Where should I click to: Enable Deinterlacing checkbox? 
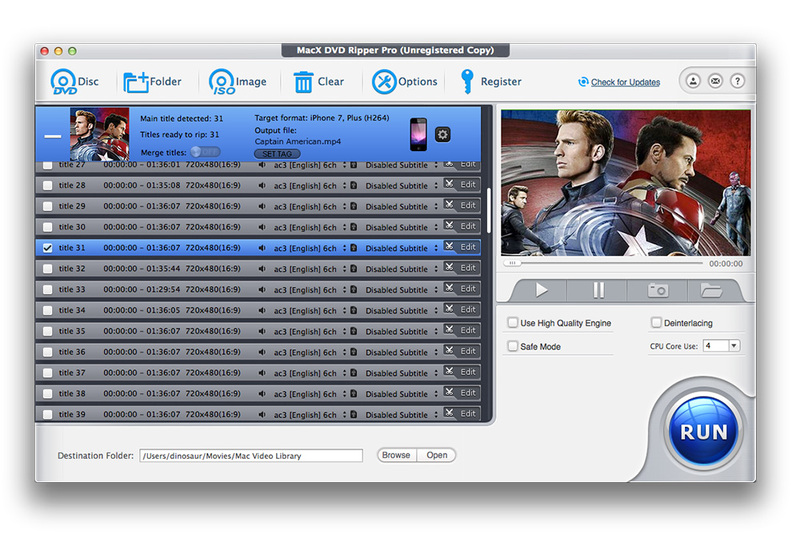pyautogui.click(x=656, y=322)
